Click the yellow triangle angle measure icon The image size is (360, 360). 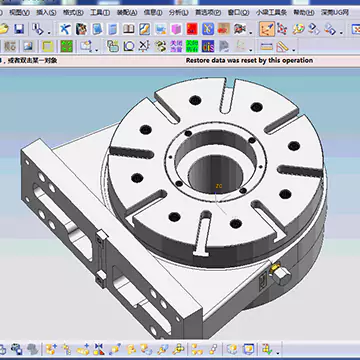283,46
